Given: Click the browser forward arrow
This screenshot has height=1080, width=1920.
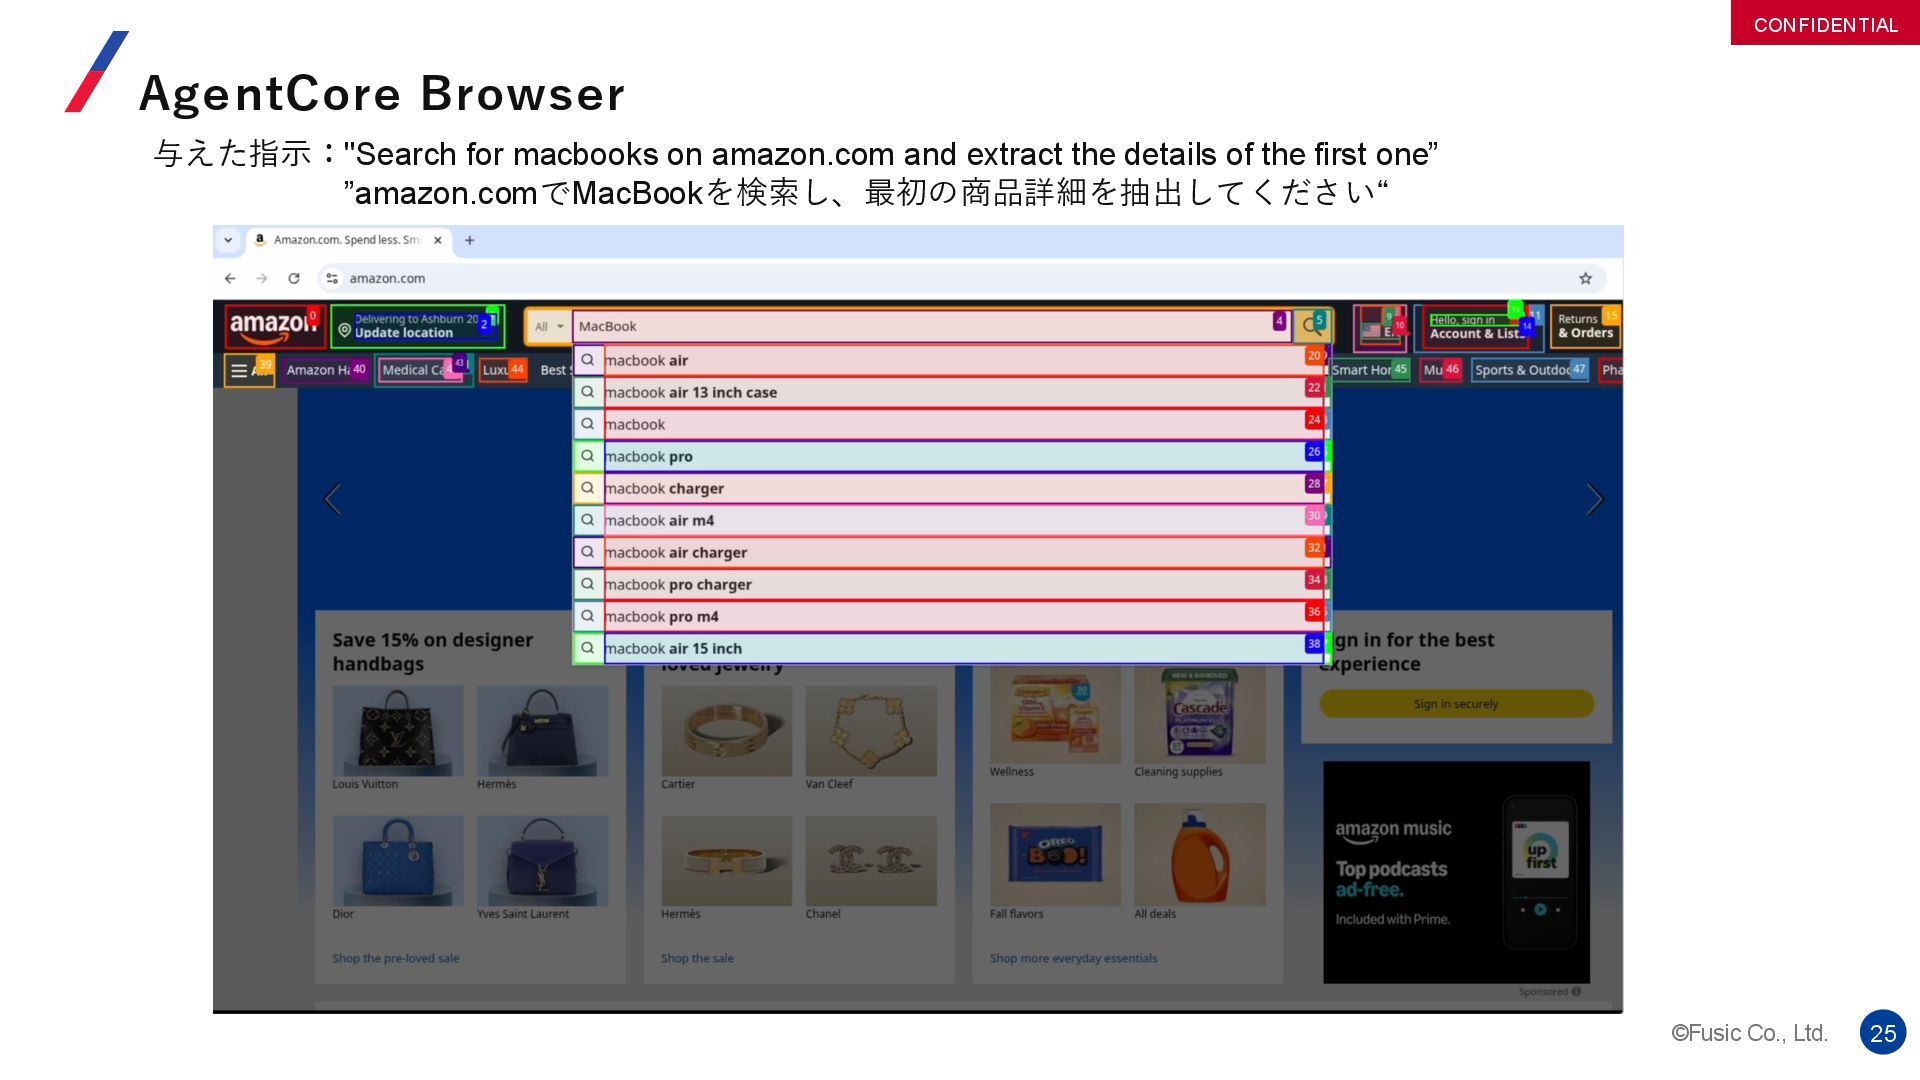Looking at the screenshot, I should [262, 279].
